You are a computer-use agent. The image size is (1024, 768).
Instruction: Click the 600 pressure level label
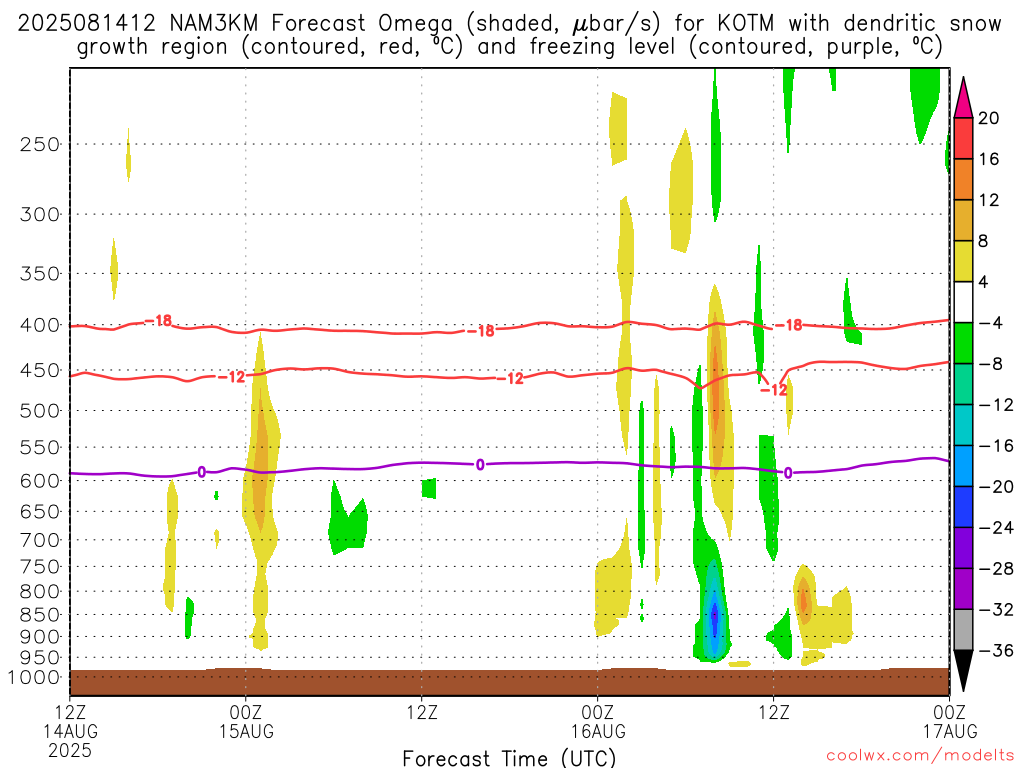(x=40, y=481)
